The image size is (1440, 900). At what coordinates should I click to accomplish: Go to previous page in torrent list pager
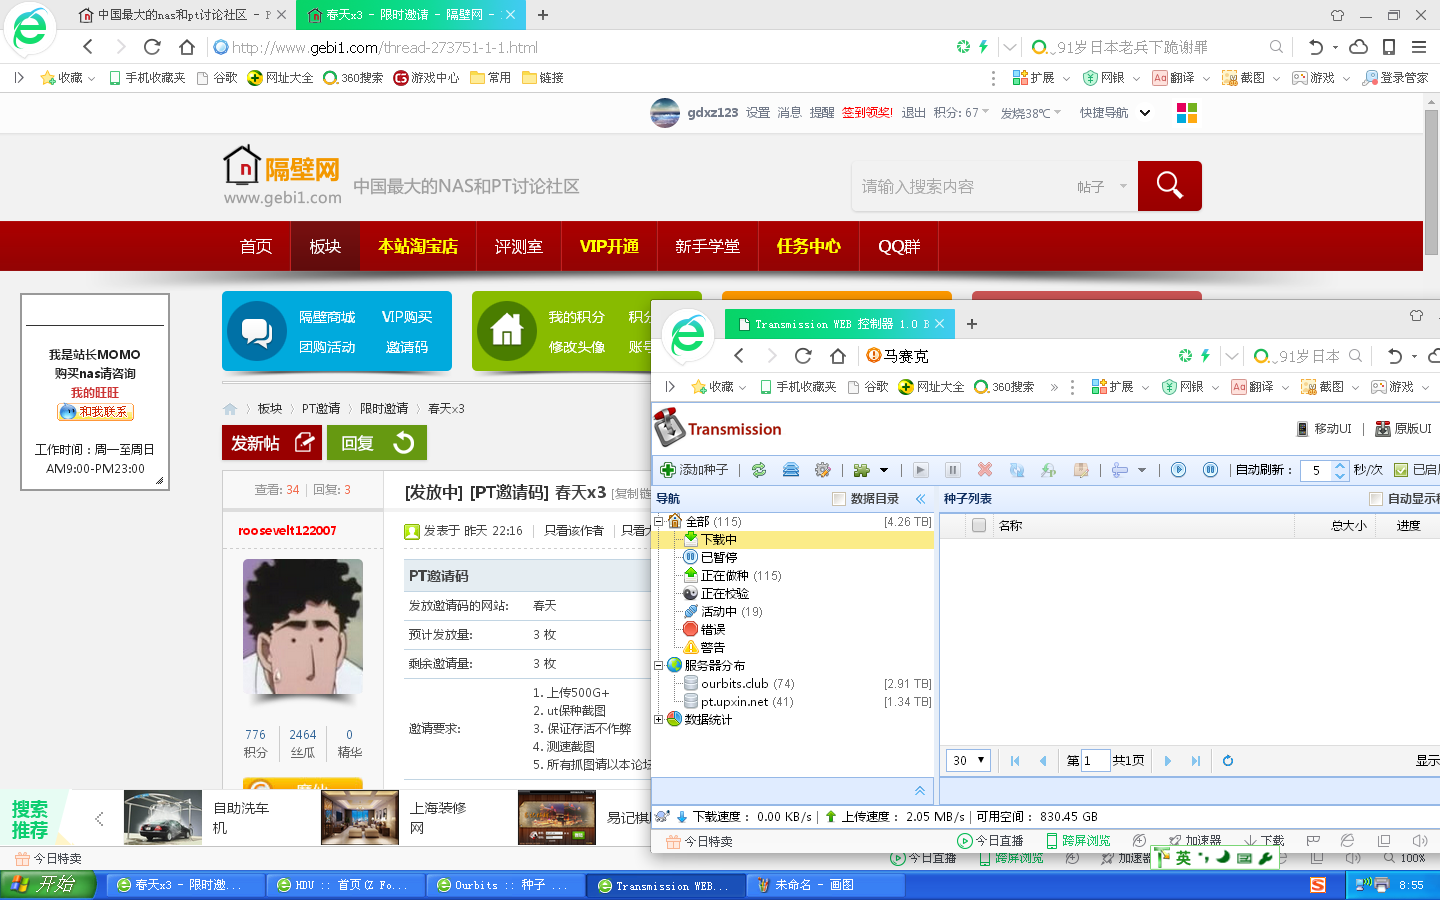pos(1043,761)
